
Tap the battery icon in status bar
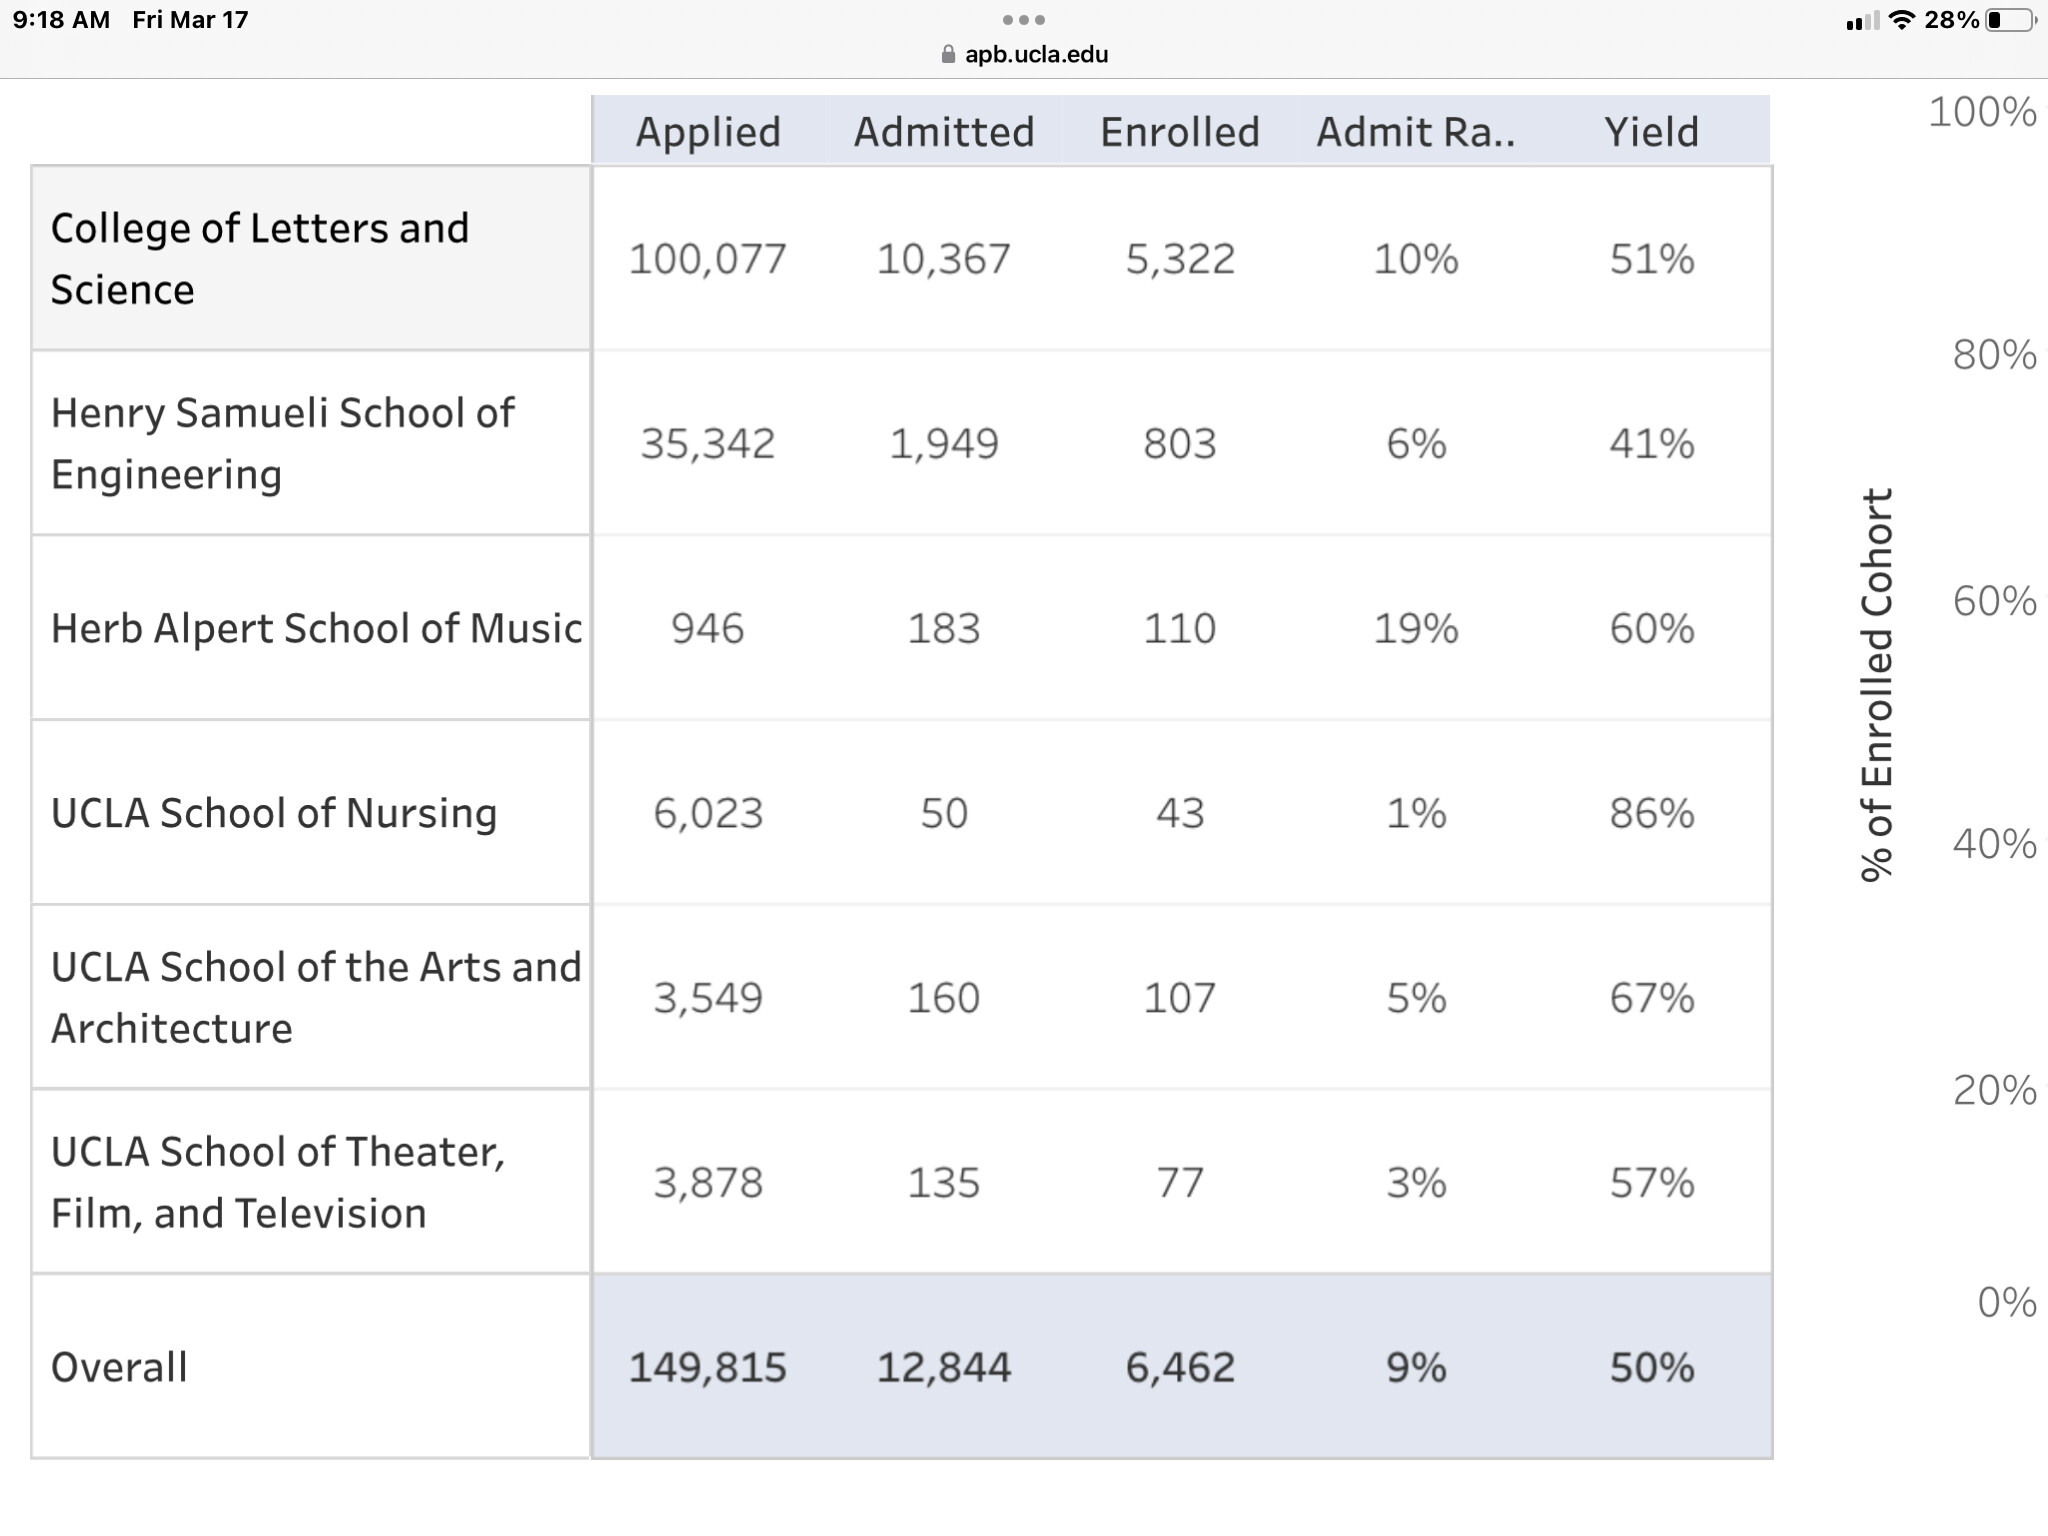(x=2010, y=20)
